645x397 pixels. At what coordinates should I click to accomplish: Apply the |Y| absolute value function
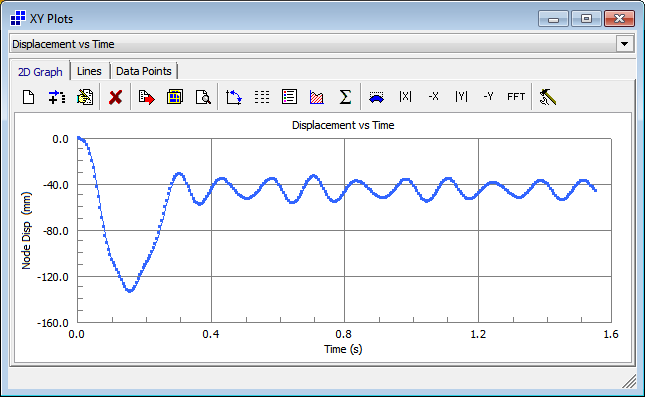461,97
